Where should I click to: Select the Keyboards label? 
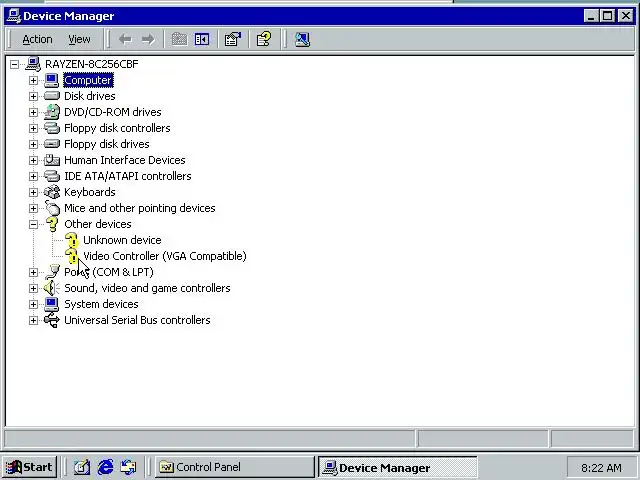click(x=90, y=192)
